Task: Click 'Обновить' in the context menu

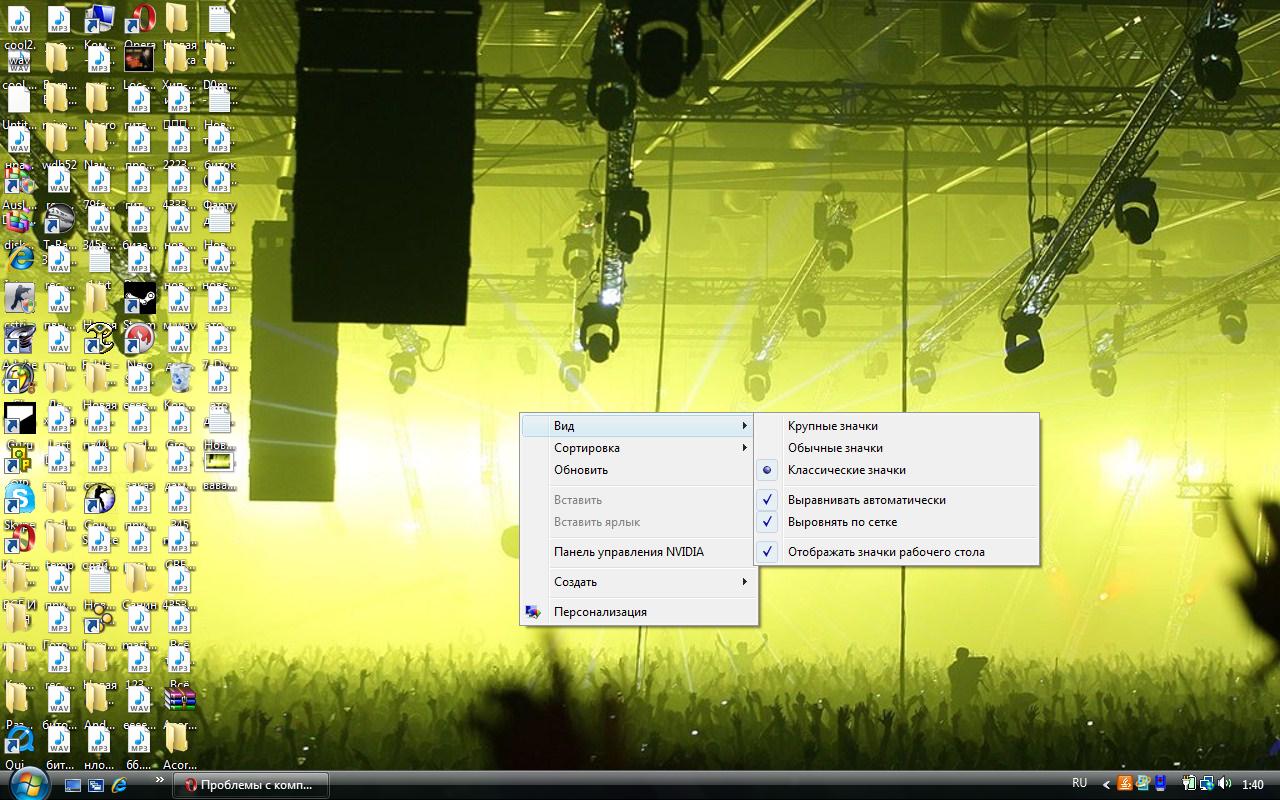Action: [x=638, y=470]
